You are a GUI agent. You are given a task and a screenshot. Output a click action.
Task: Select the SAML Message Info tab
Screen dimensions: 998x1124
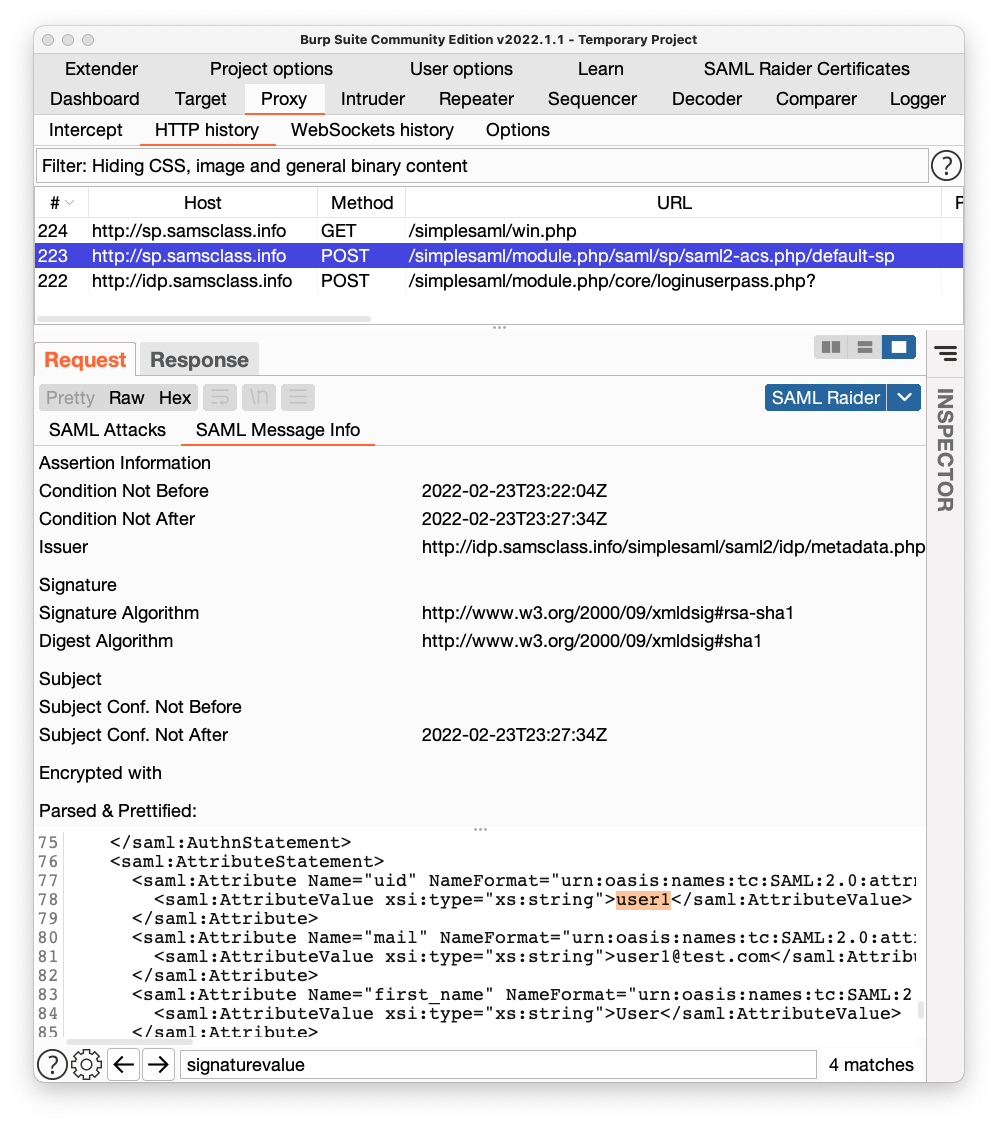(278, 429)
